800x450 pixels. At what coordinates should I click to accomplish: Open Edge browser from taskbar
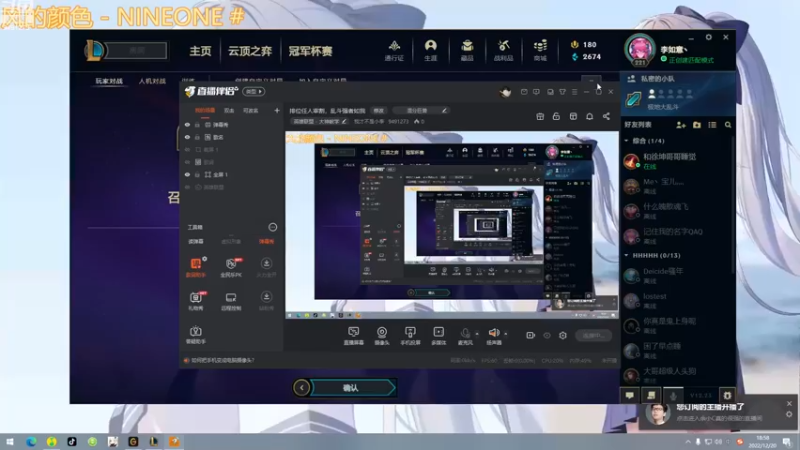31,441
